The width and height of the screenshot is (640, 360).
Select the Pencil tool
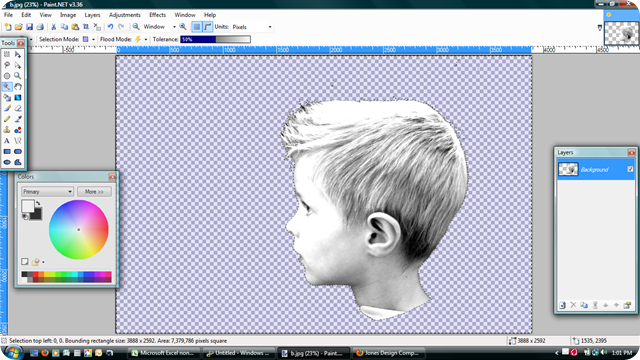7,119
